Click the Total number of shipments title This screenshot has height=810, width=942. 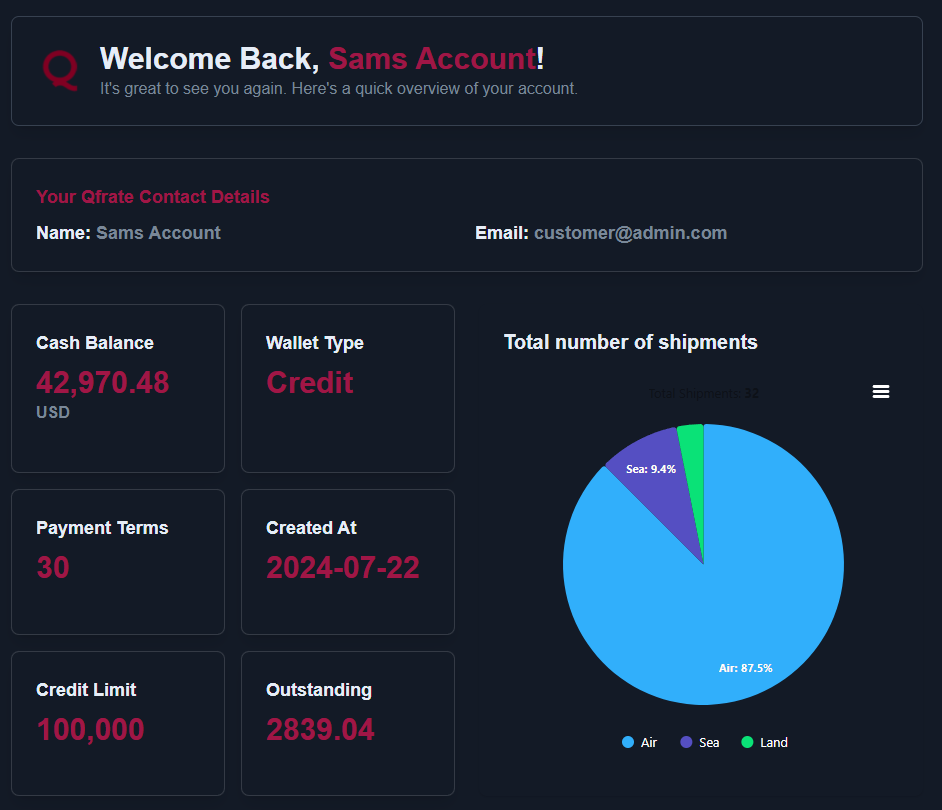[631, 342]
